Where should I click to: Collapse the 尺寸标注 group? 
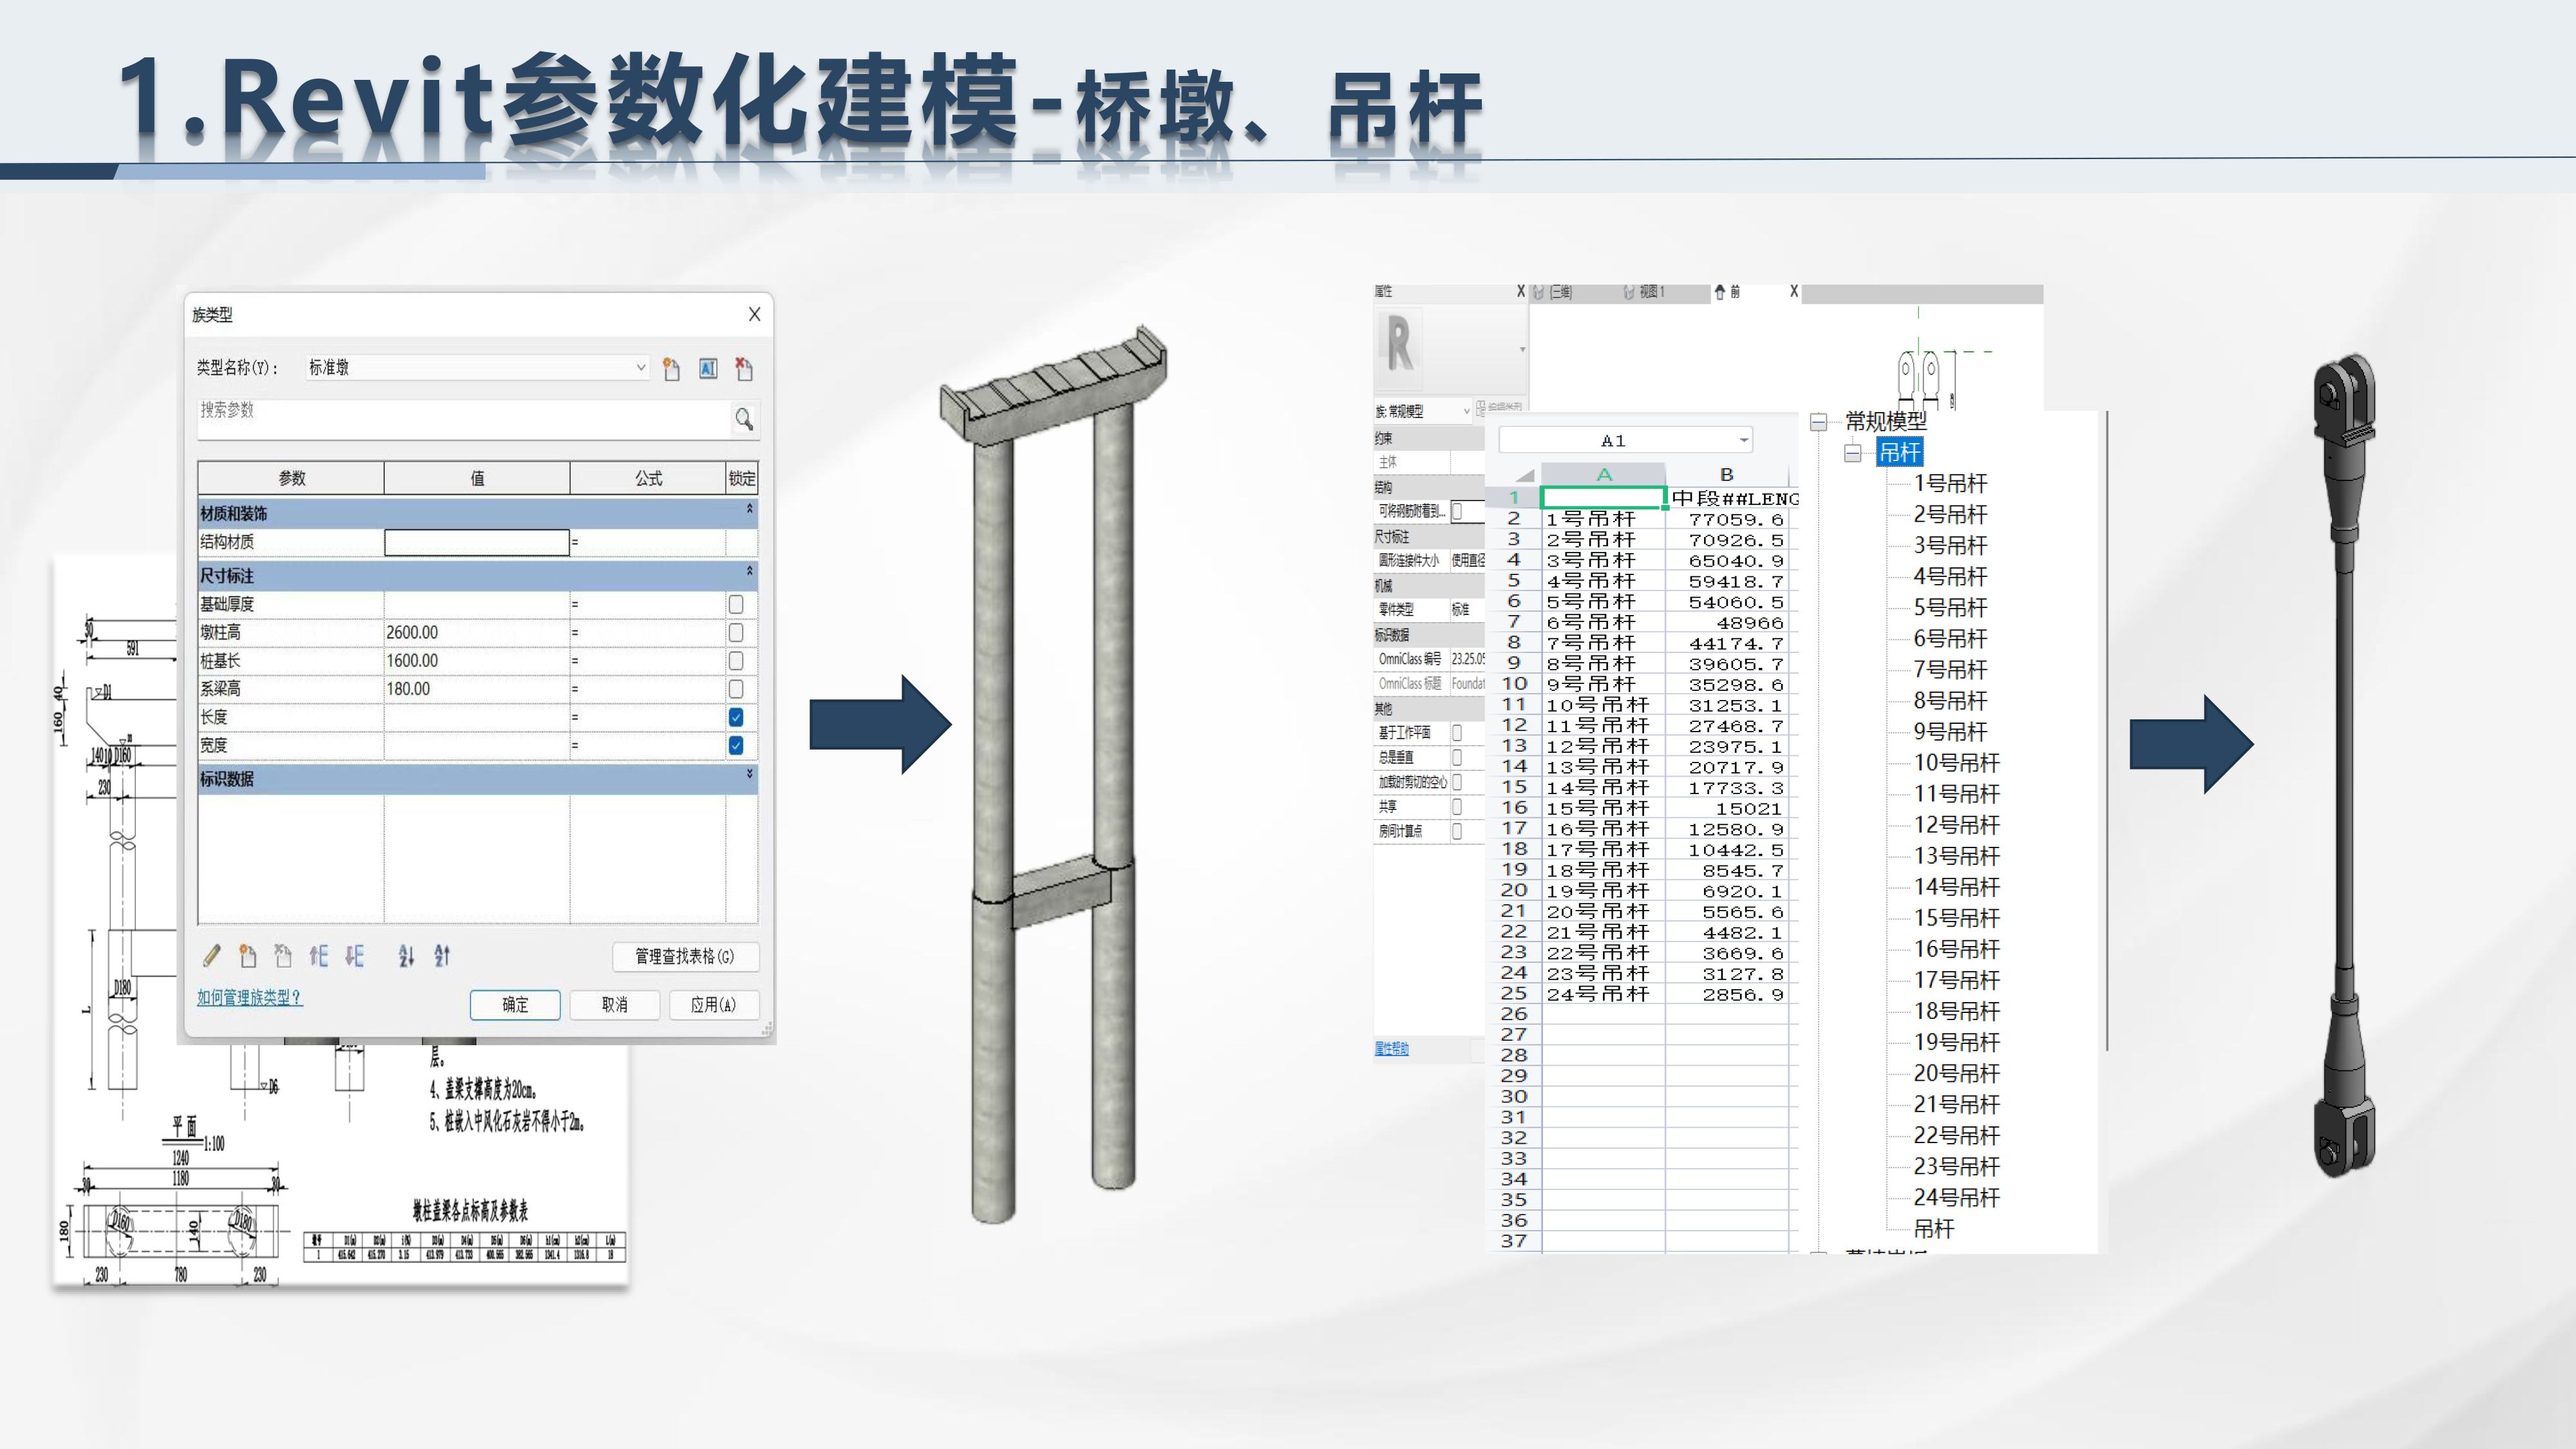pyautogui.click(x=749, y=572)
